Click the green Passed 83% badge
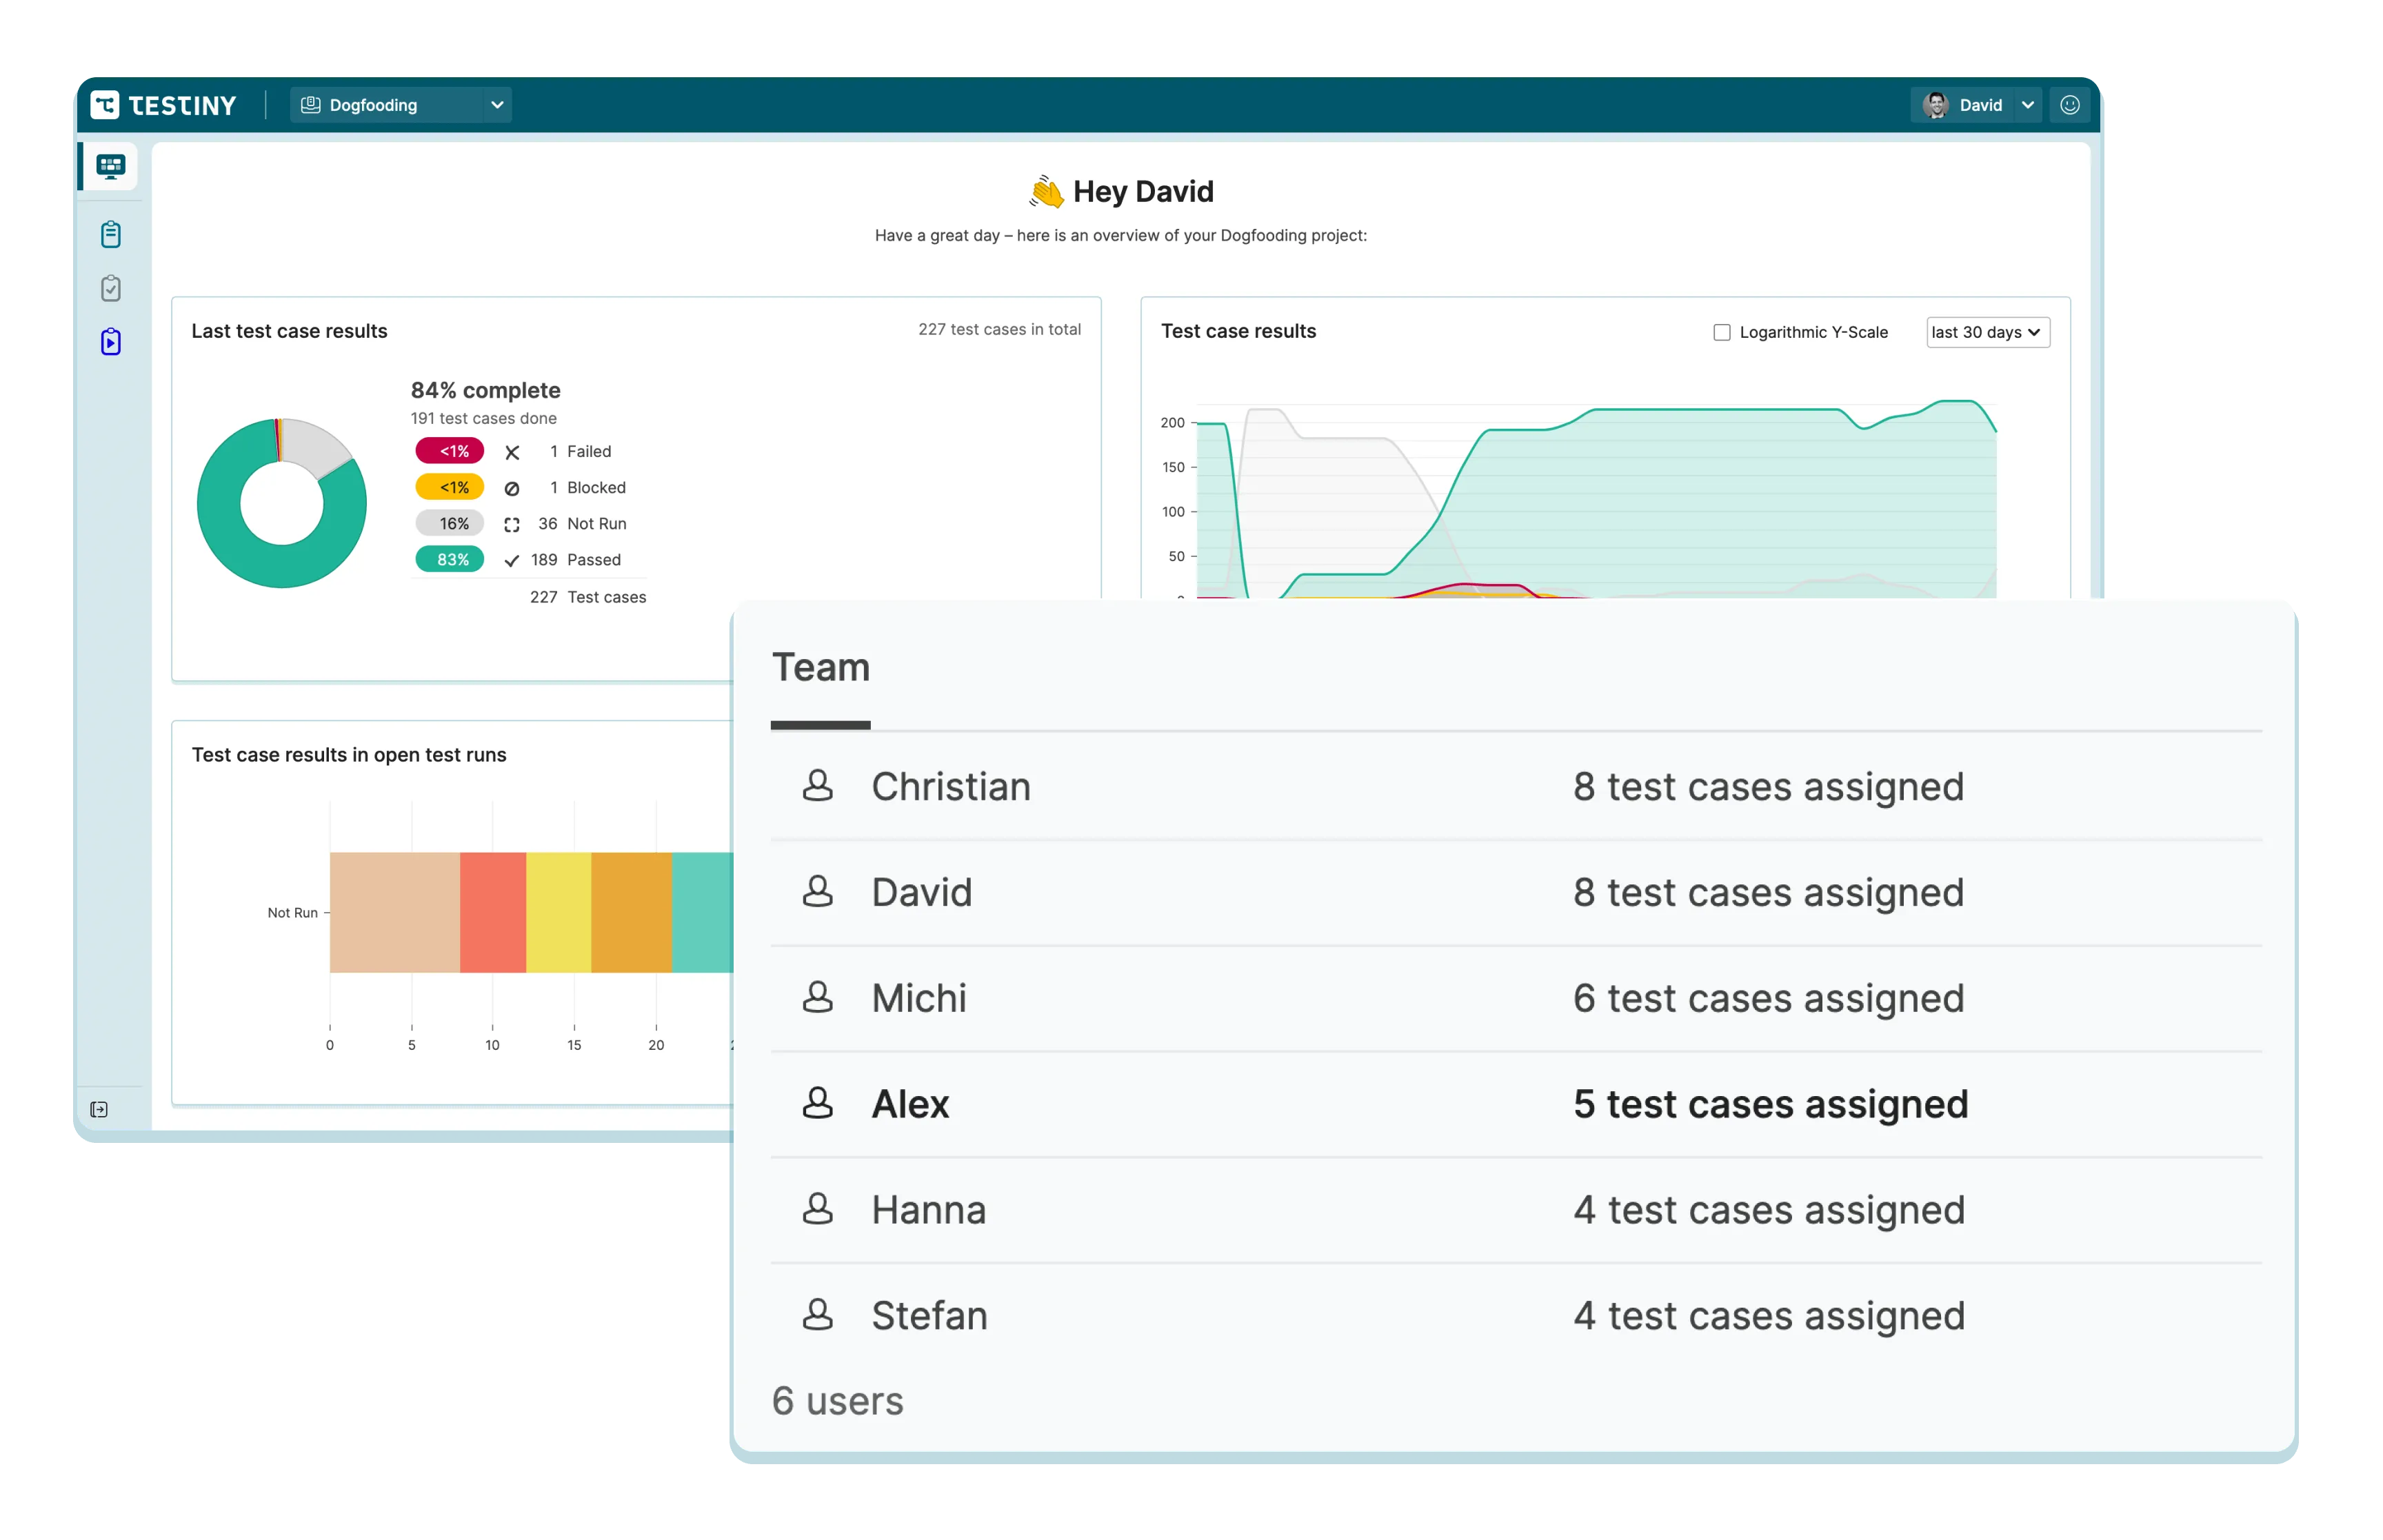Screen dimensions: 2383x1540 [x=449, y=560]
